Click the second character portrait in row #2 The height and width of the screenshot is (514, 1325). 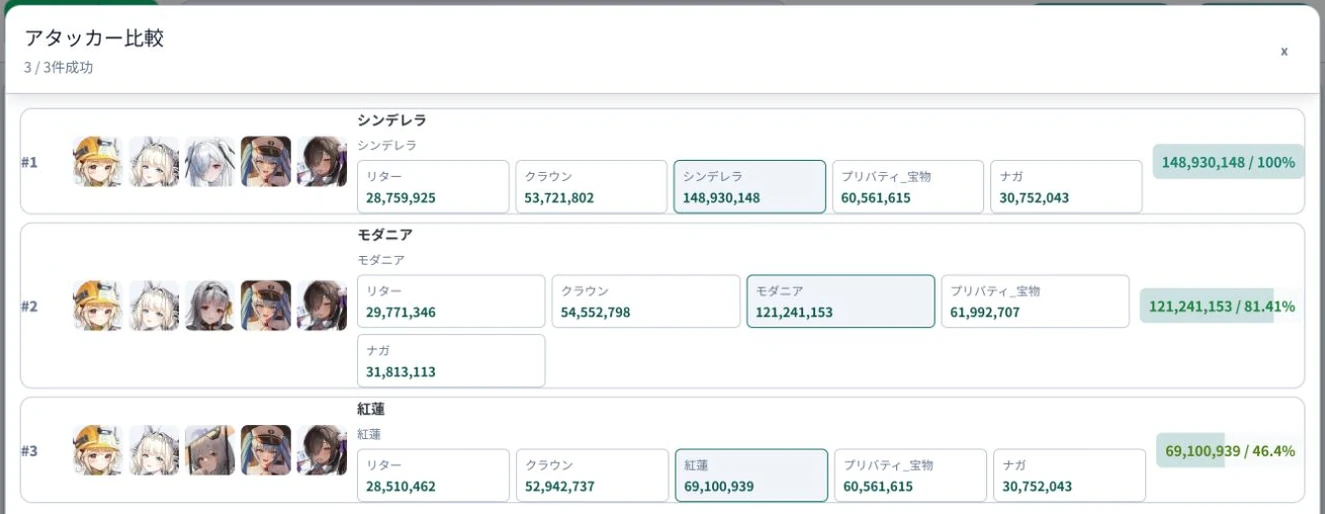click(x=154, y=306)
